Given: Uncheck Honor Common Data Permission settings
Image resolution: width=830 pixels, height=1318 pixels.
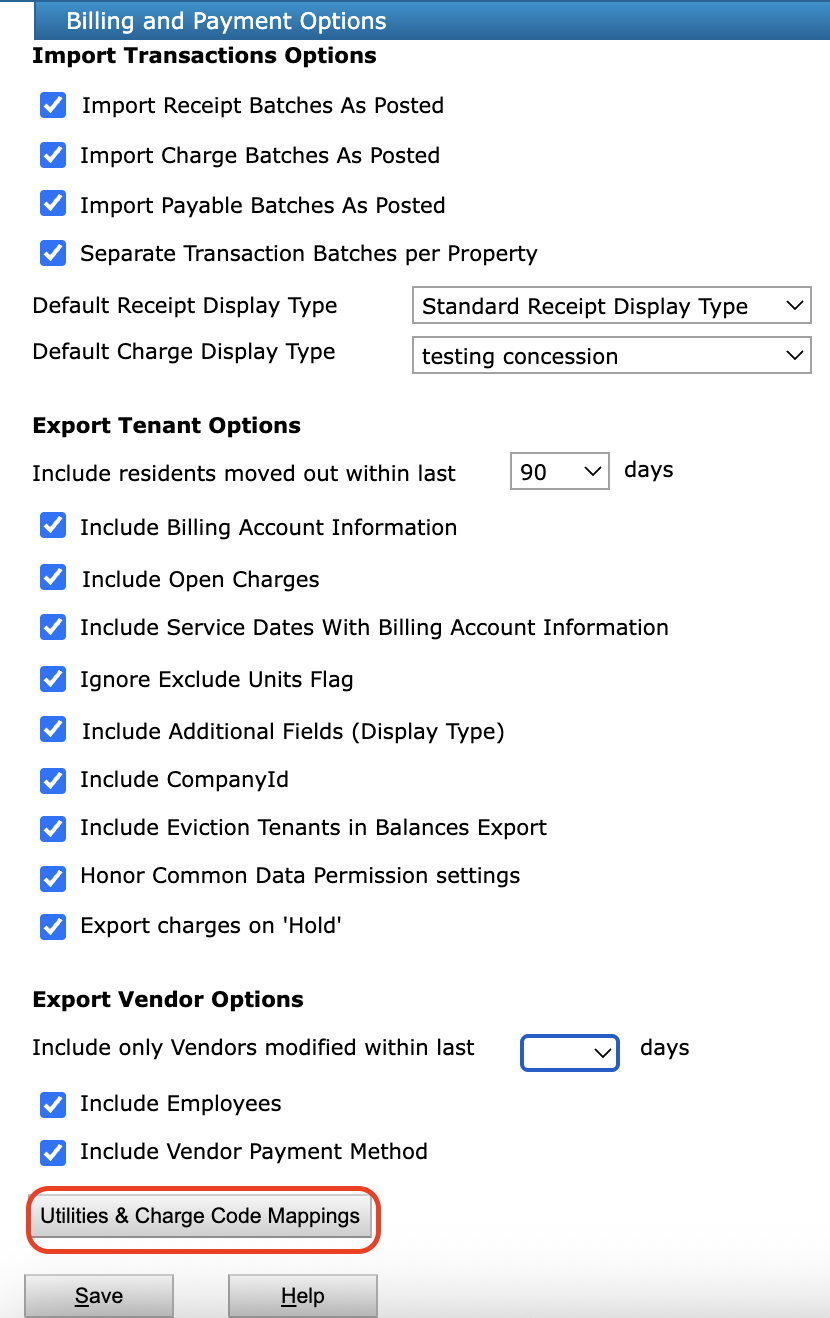Looking at the screenshot, I should coord(53,877).
